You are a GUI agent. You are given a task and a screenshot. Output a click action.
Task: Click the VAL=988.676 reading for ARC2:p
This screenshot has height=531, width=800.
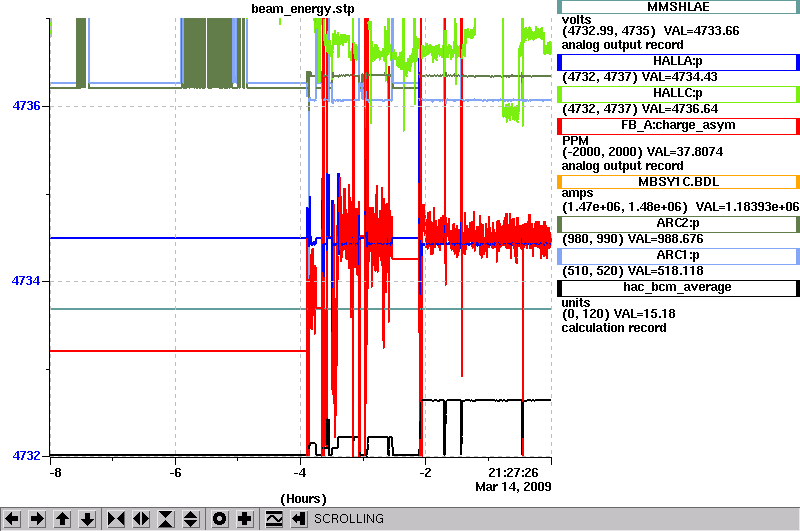coord(665,239)
